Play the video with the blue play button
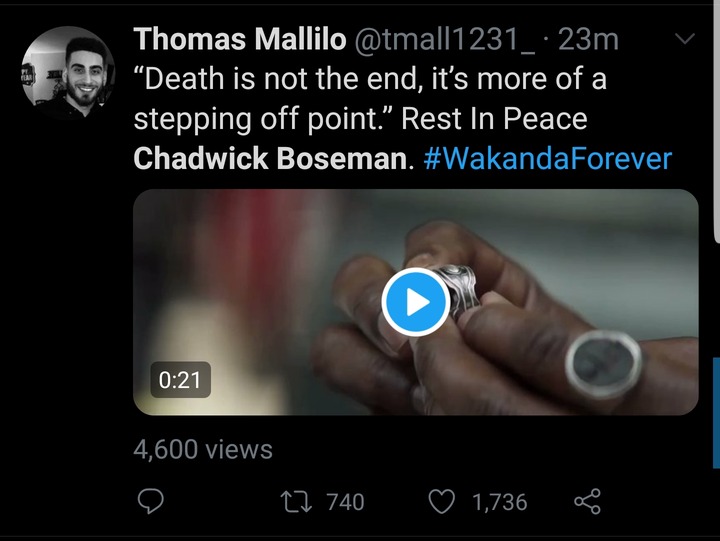This screenshot has width=720, height=541. (415, 301)
